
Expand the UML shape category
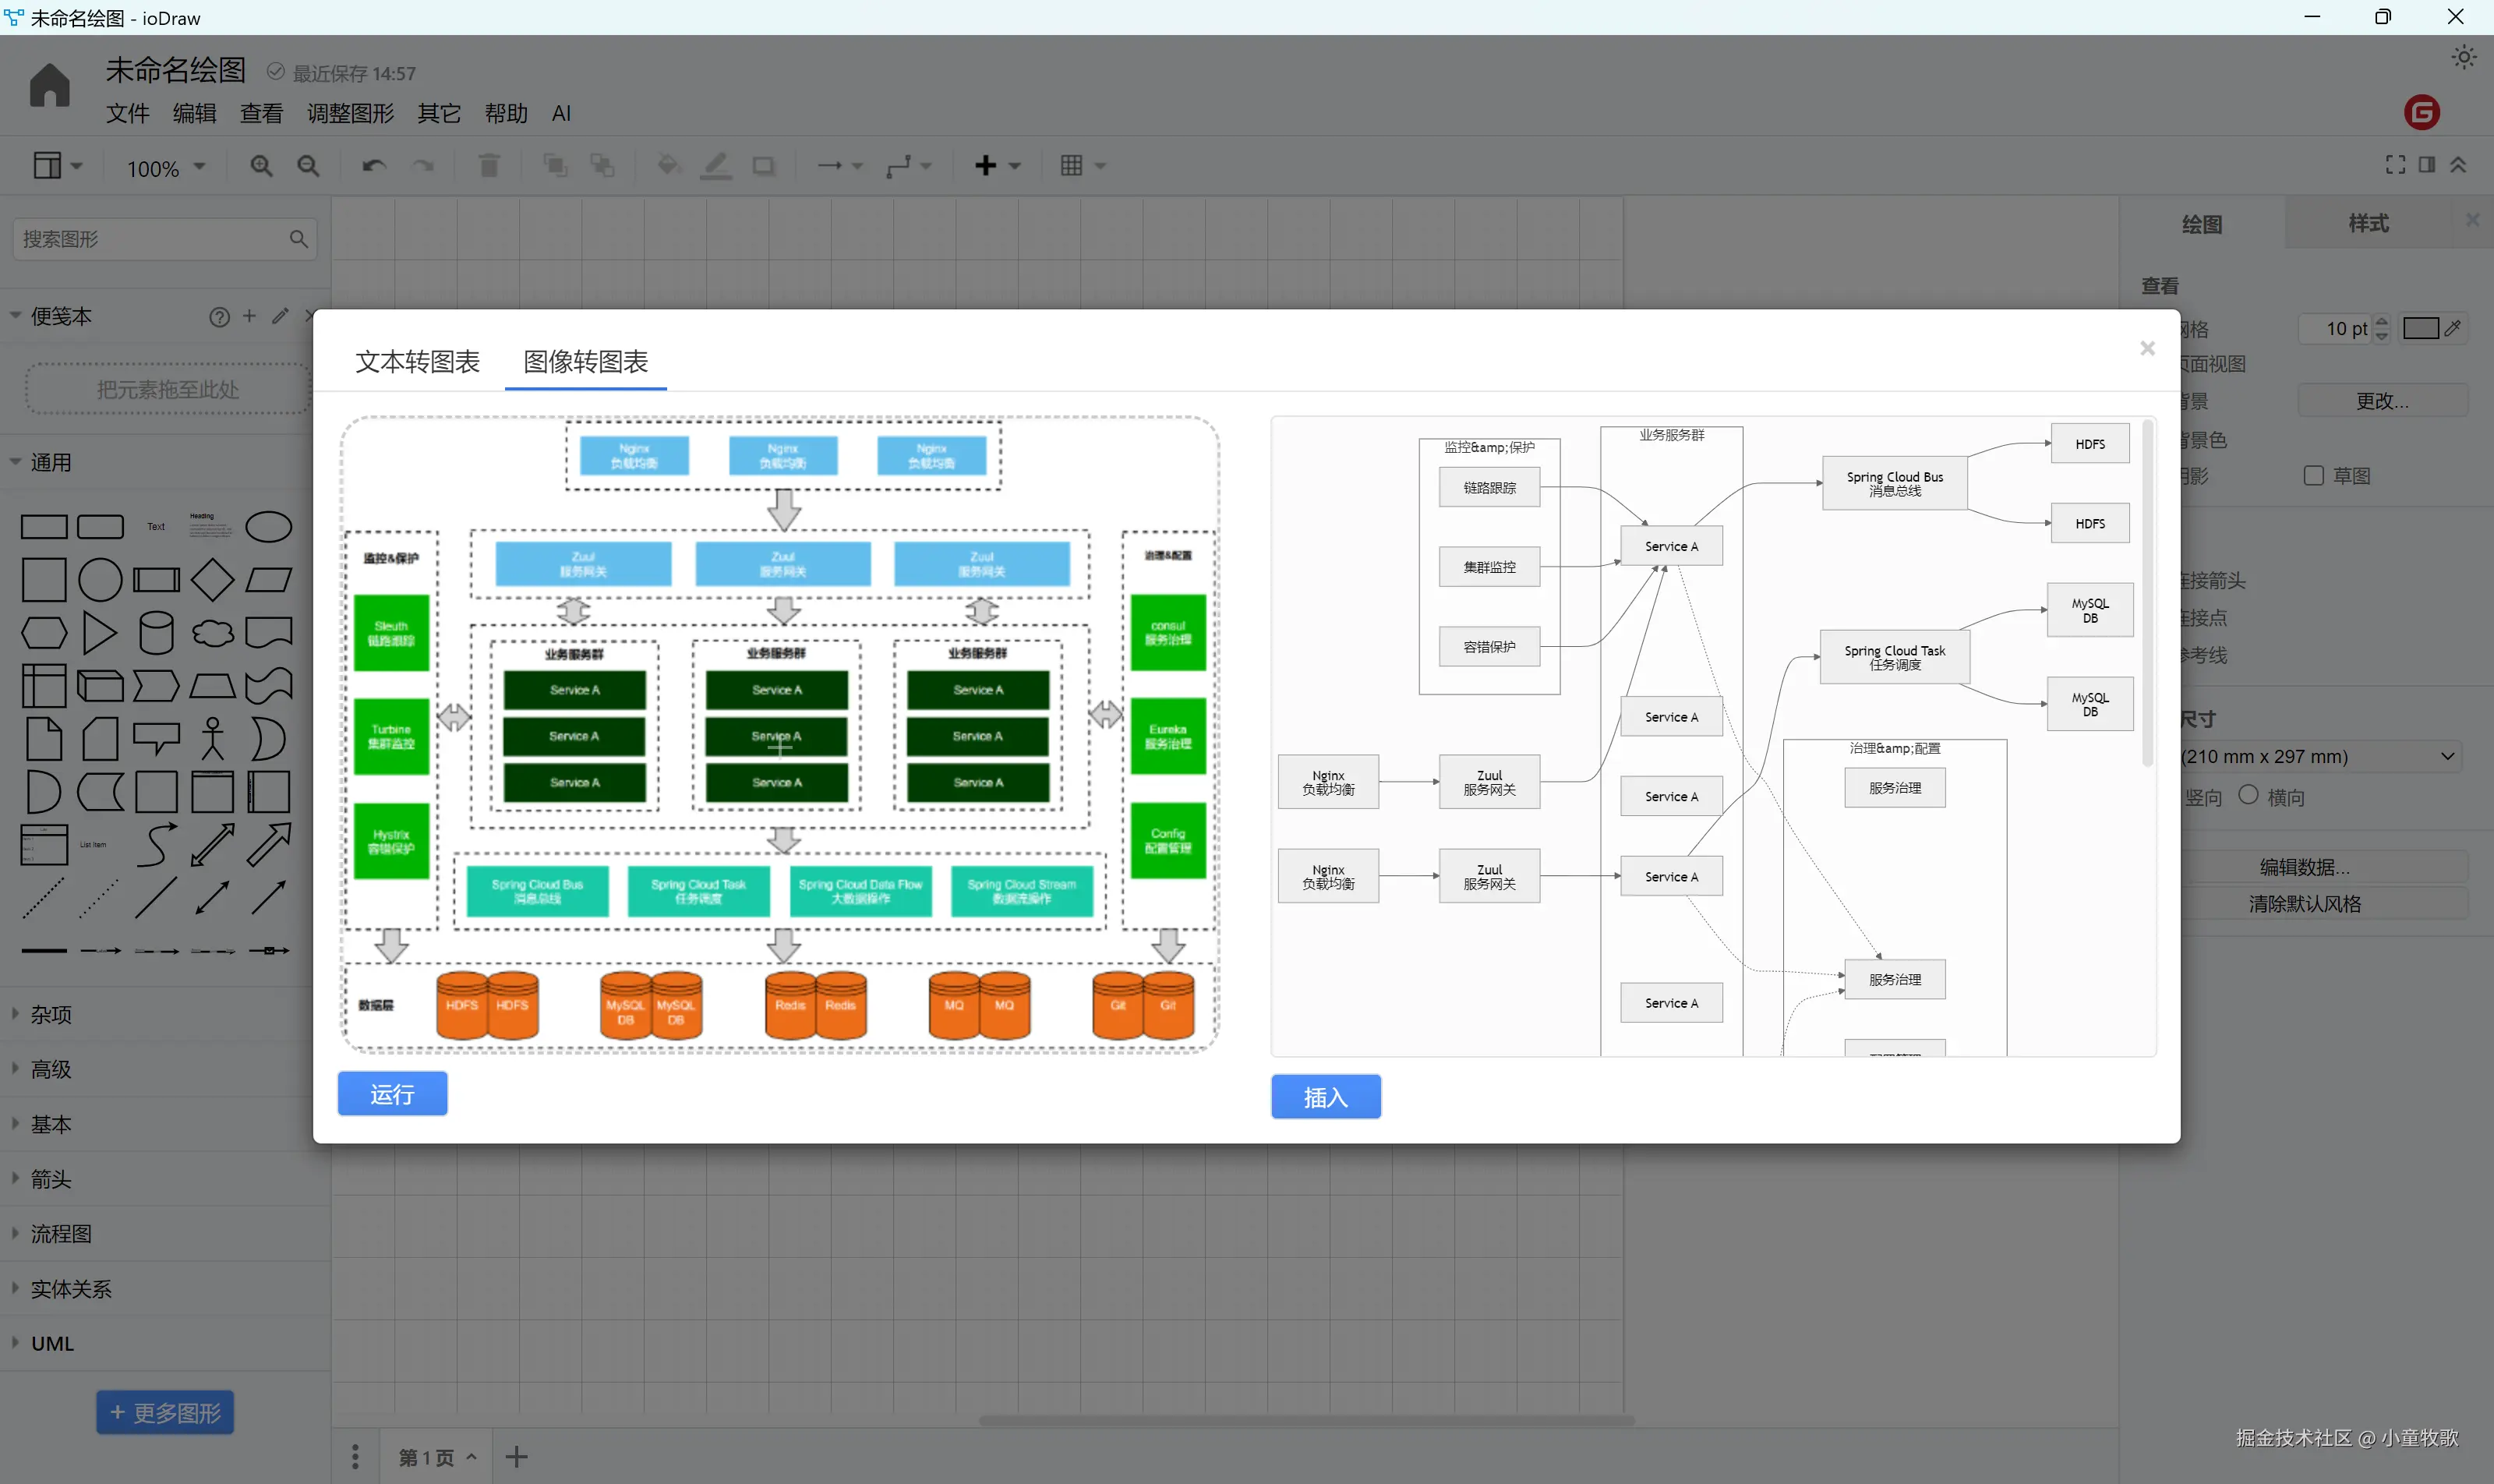point(52,1344)
